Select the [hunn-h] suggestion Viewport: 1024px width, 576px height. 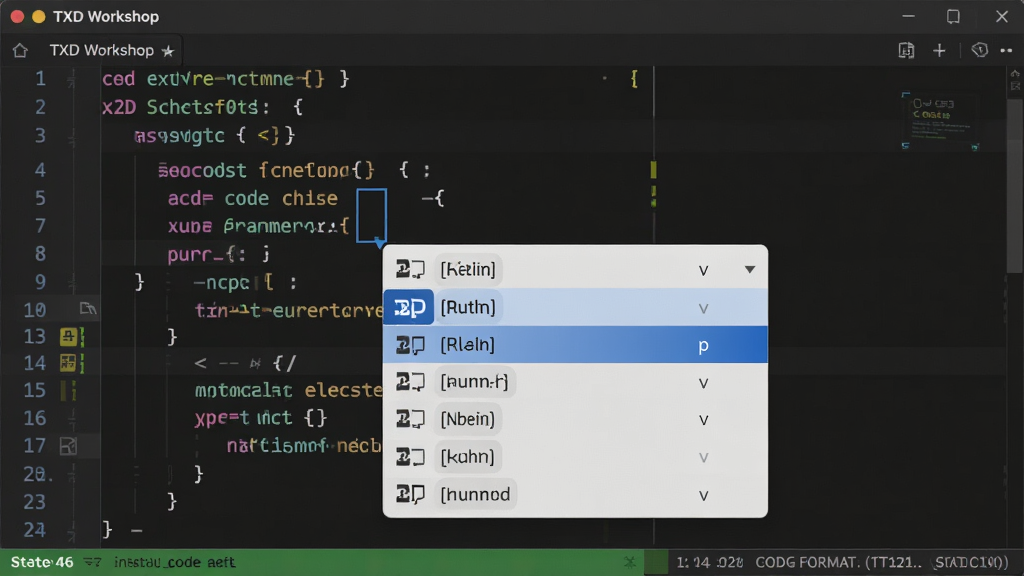pyautogui.click(x=575, y=382)
